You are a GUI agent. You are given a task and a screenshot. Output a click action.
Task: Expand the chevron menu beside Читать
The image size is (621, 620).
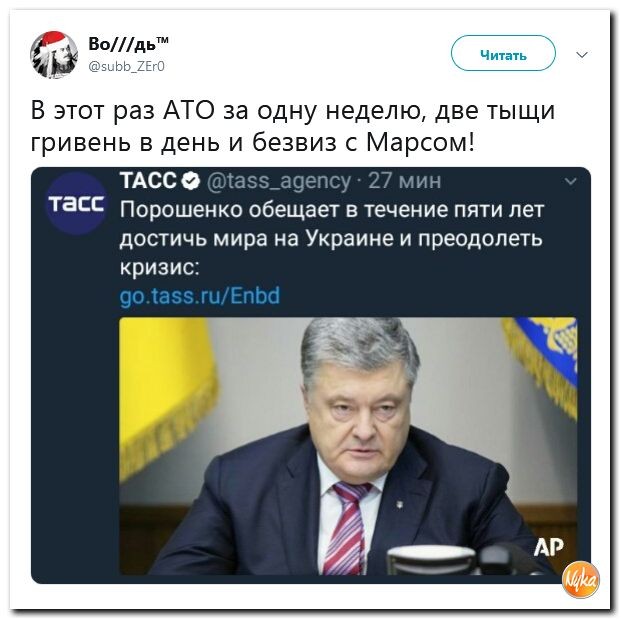(581, 55)
